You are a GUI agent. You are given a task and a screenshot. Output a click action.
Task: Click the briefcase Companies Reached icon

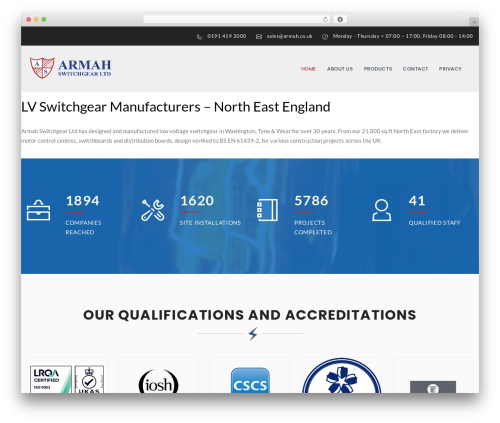point(39,210)
